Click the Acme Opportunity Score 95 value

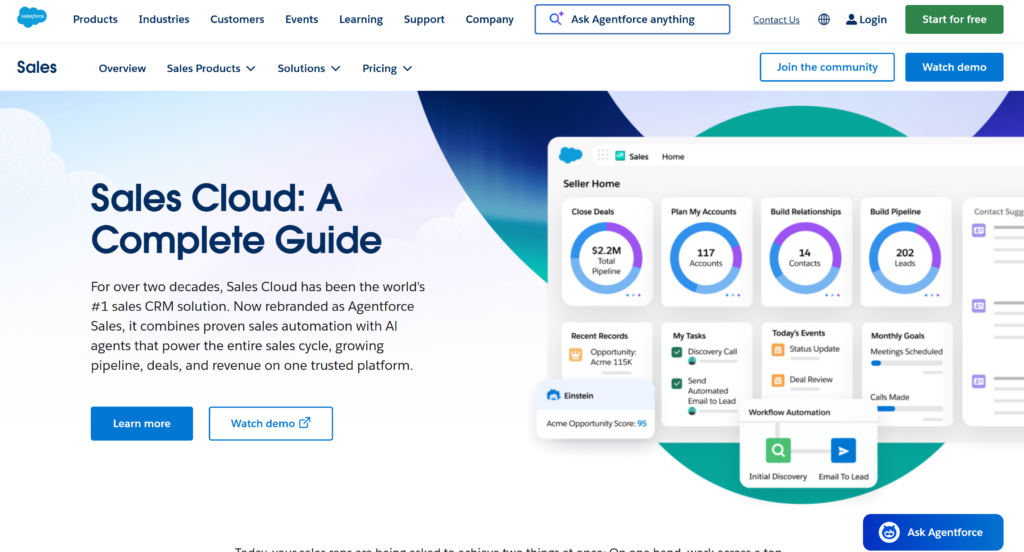(x=642, y=423)
